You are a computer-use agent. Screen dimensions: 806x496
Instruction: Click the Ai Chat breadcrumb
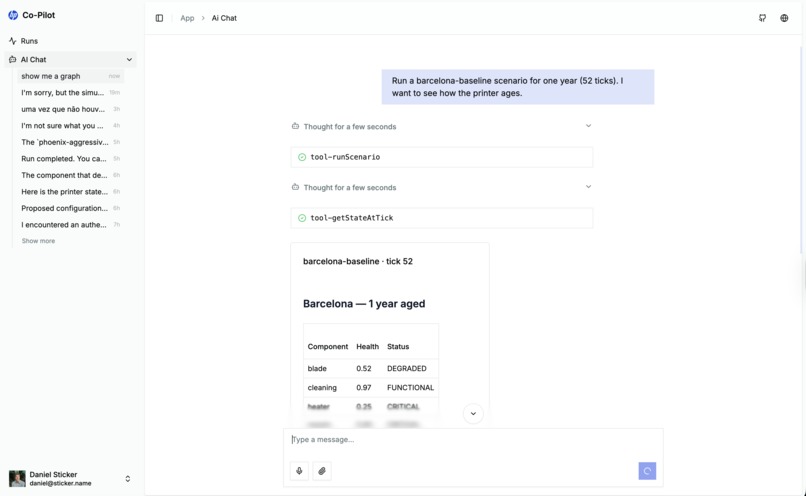point(224,18)
